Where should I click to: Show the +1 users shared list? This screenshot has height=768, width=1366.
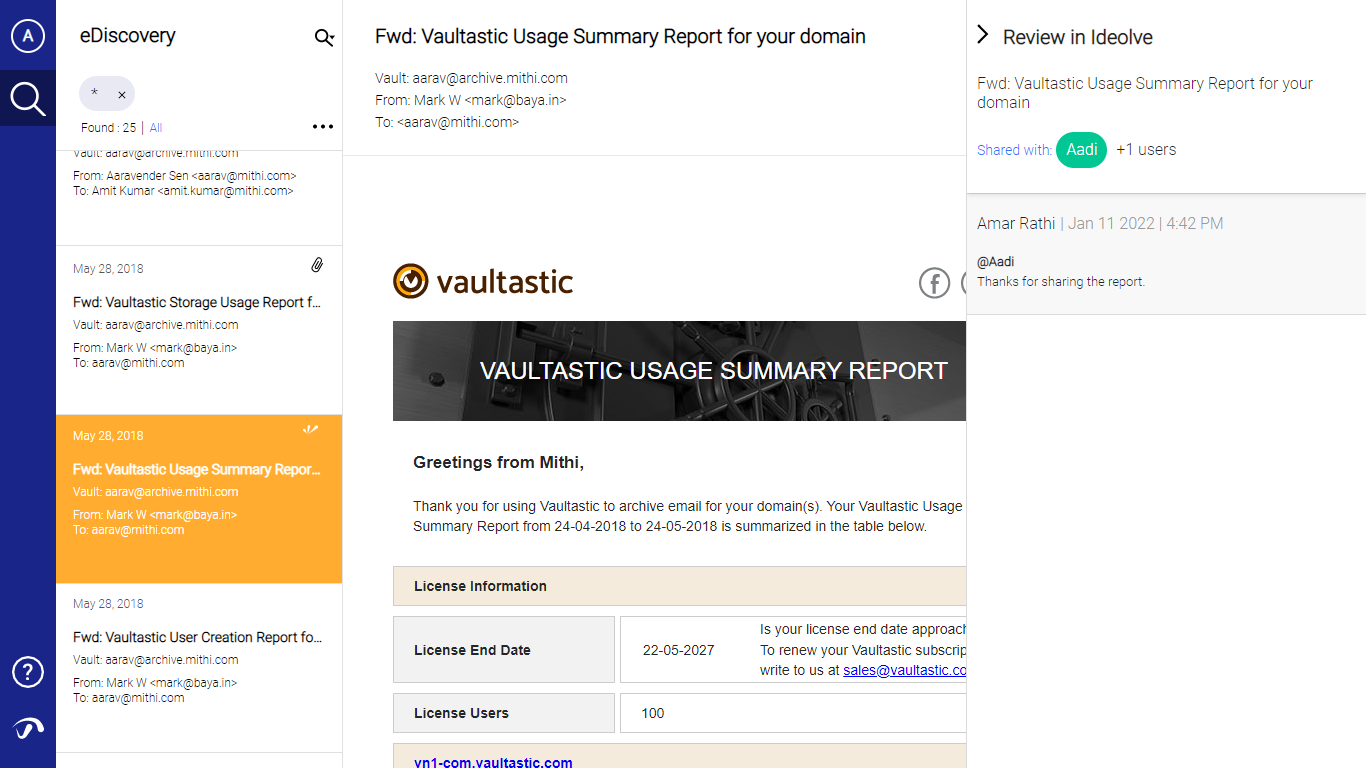point(1146,150)
